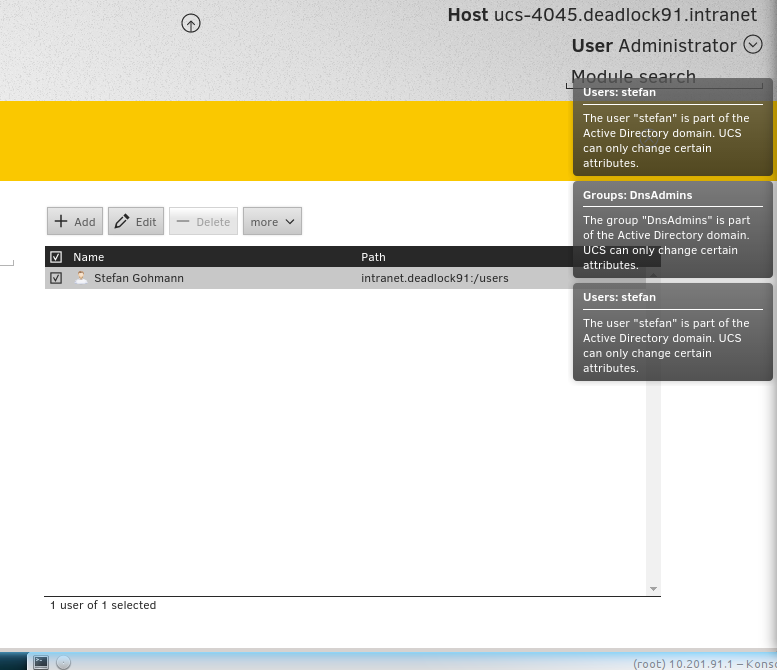777x670 pixels.
Task: Toggle the select-all checkbox in the table header
Action: 56,257
